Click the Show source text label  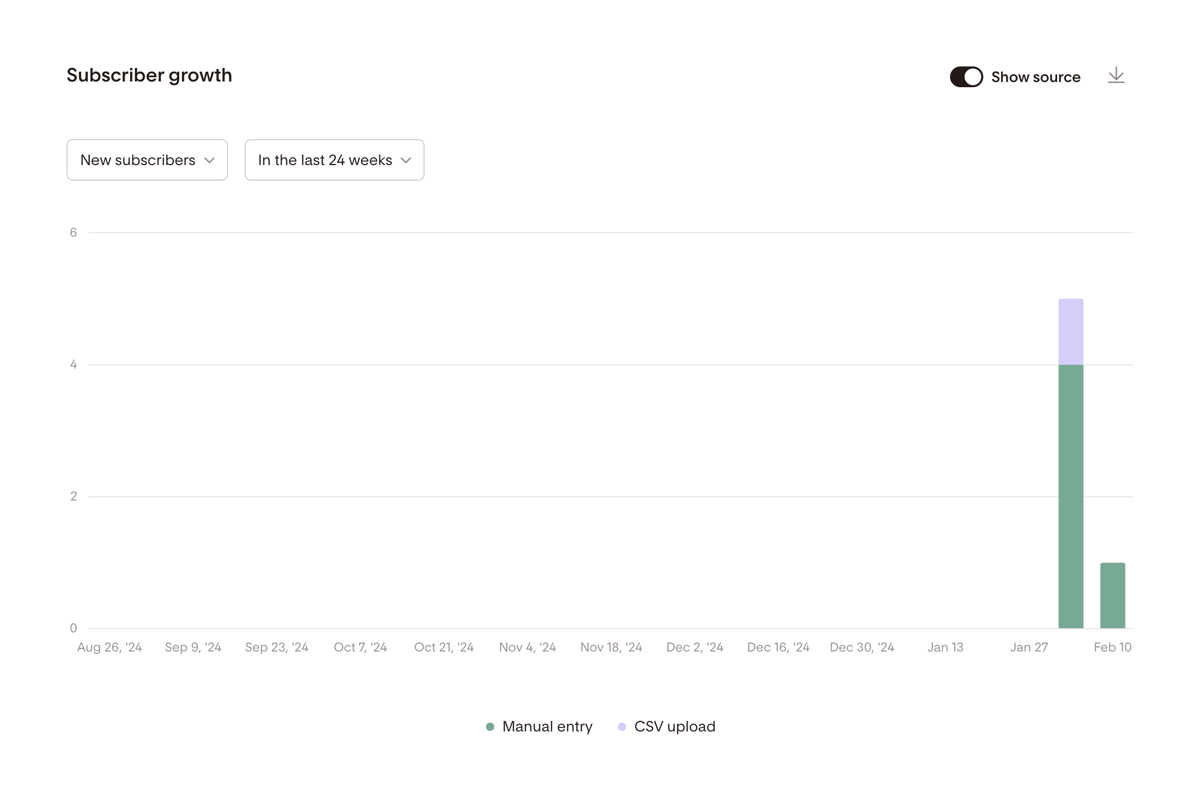tap(1035, 76)
